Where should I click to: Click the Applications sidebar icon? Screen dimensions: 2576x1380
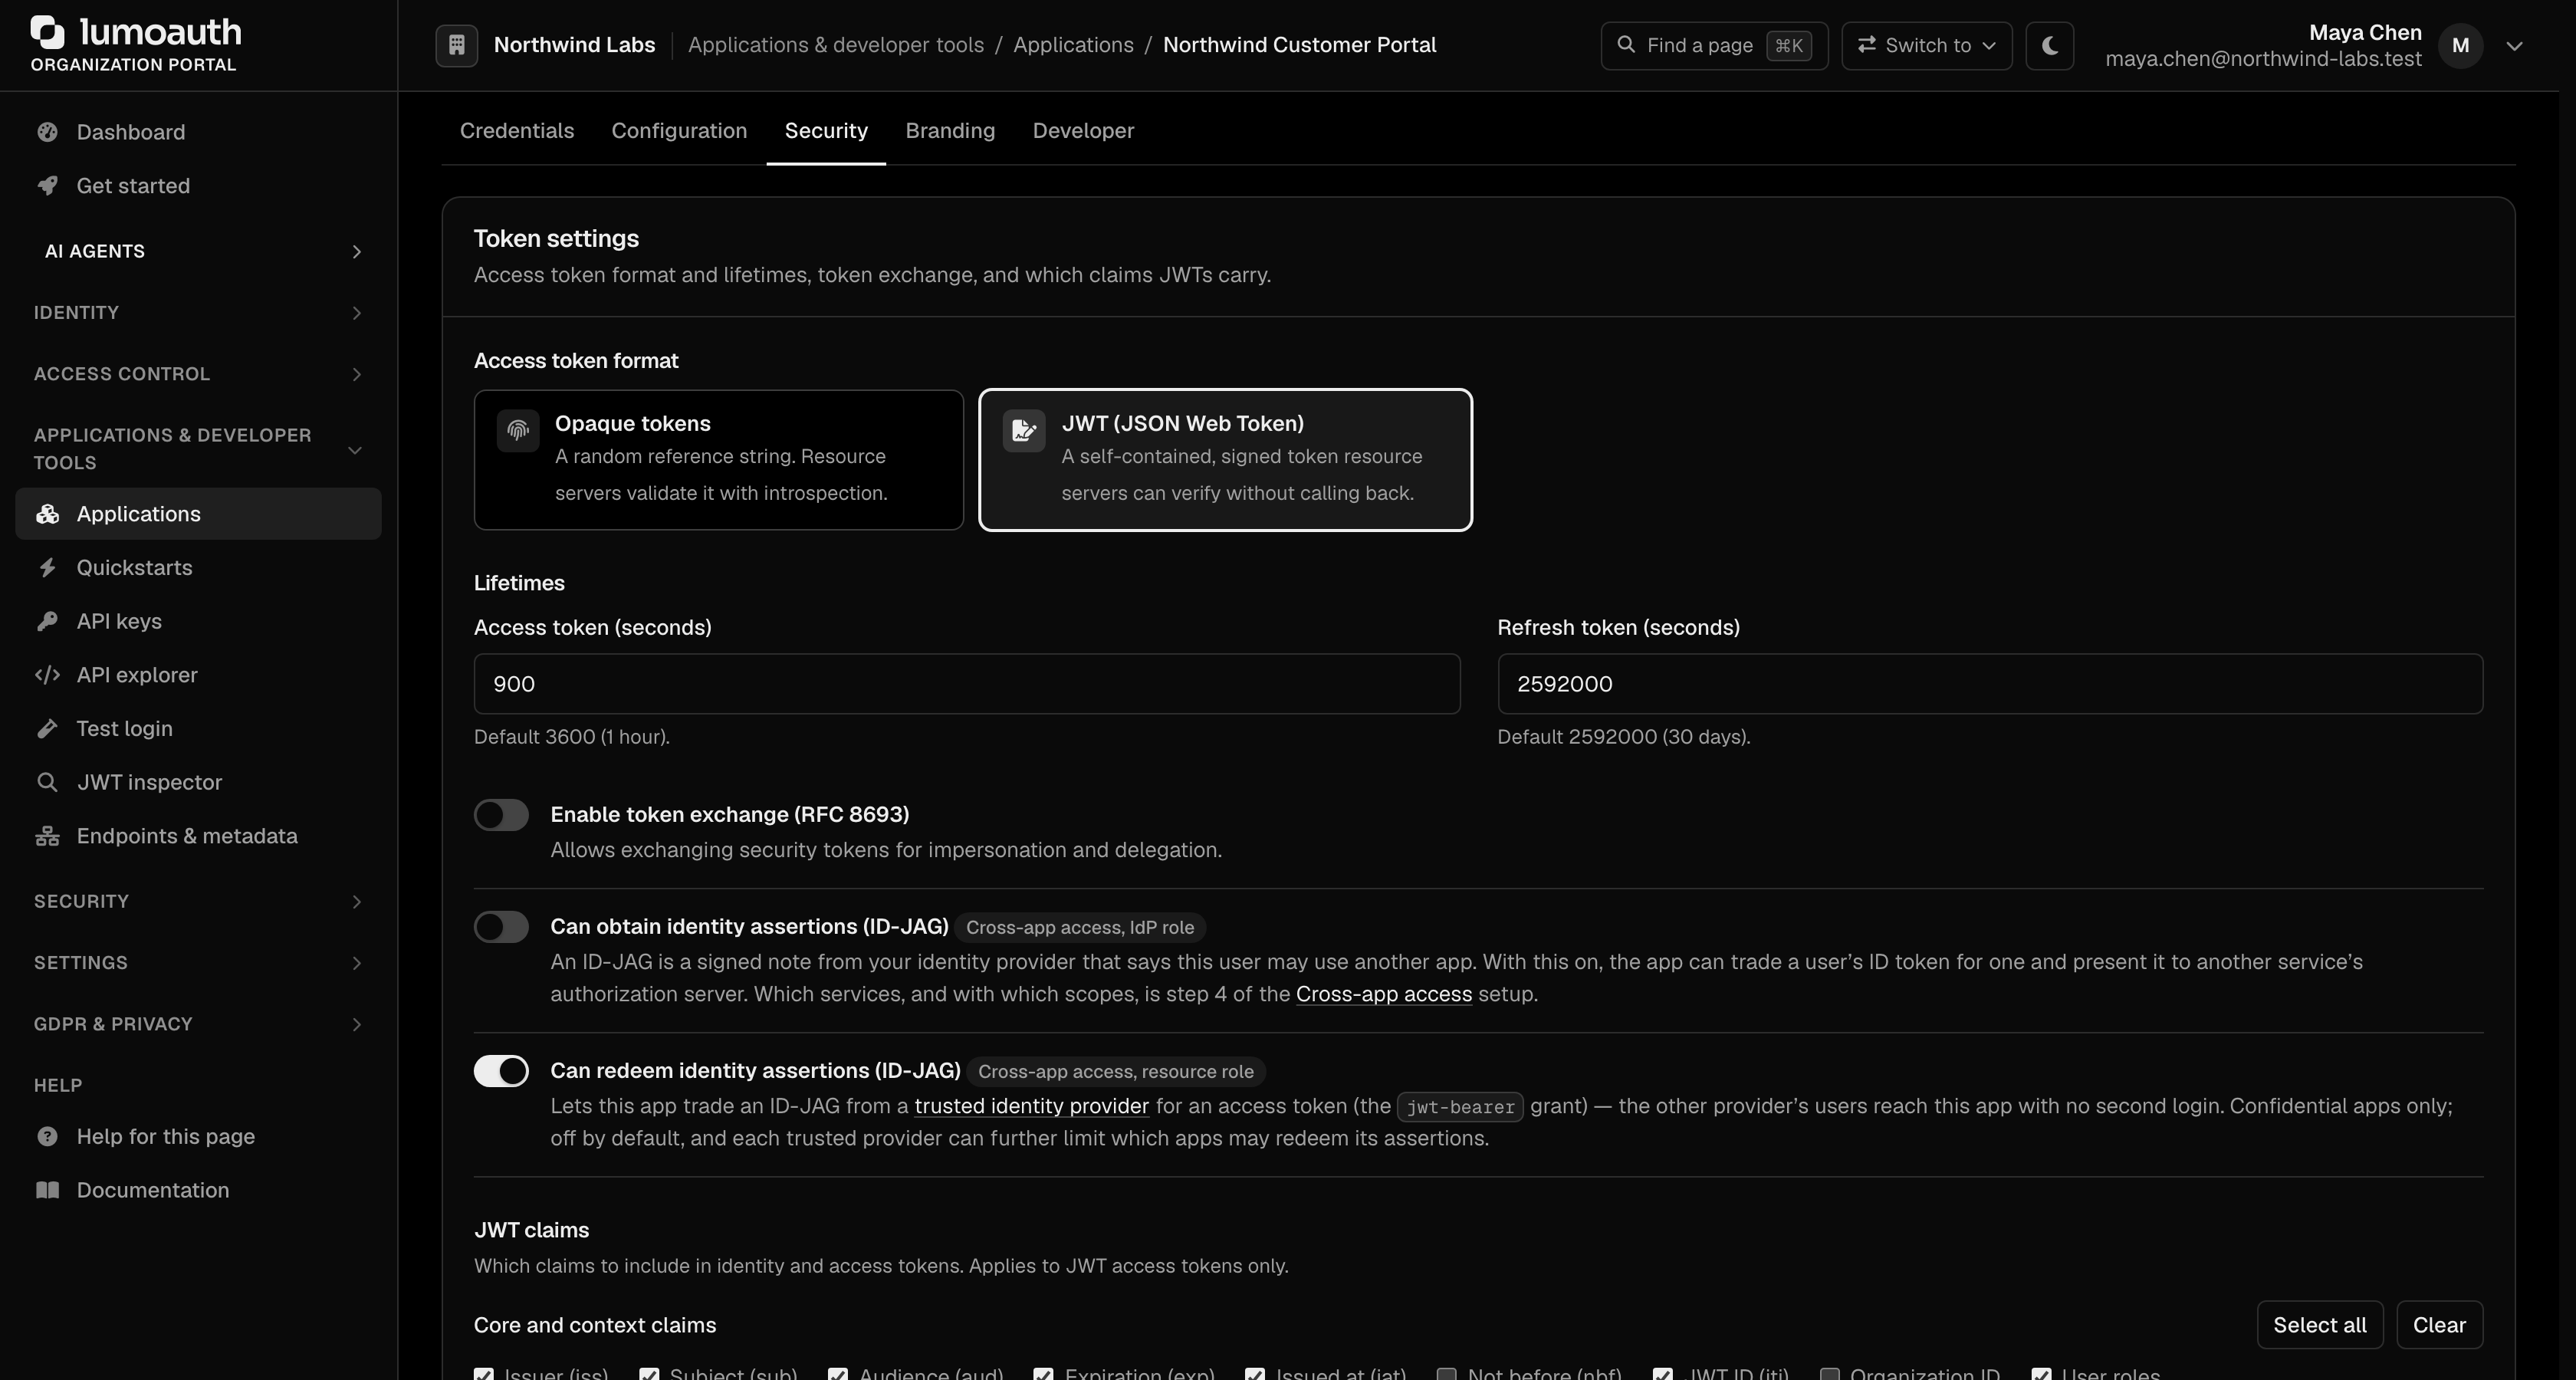point(47,514)
